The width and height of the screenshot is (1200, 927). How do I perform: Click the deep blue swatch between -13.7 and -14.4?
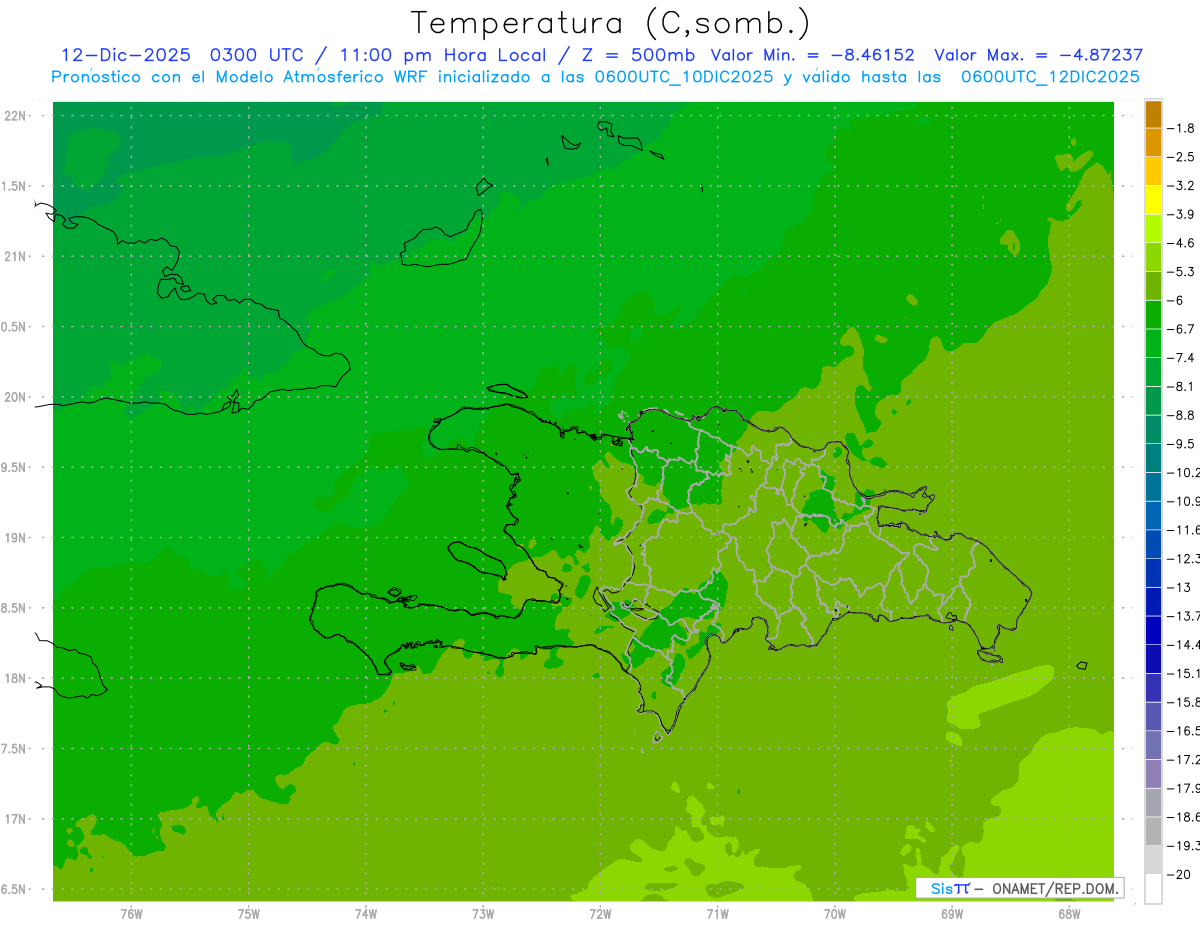(x=1153, y=630)
